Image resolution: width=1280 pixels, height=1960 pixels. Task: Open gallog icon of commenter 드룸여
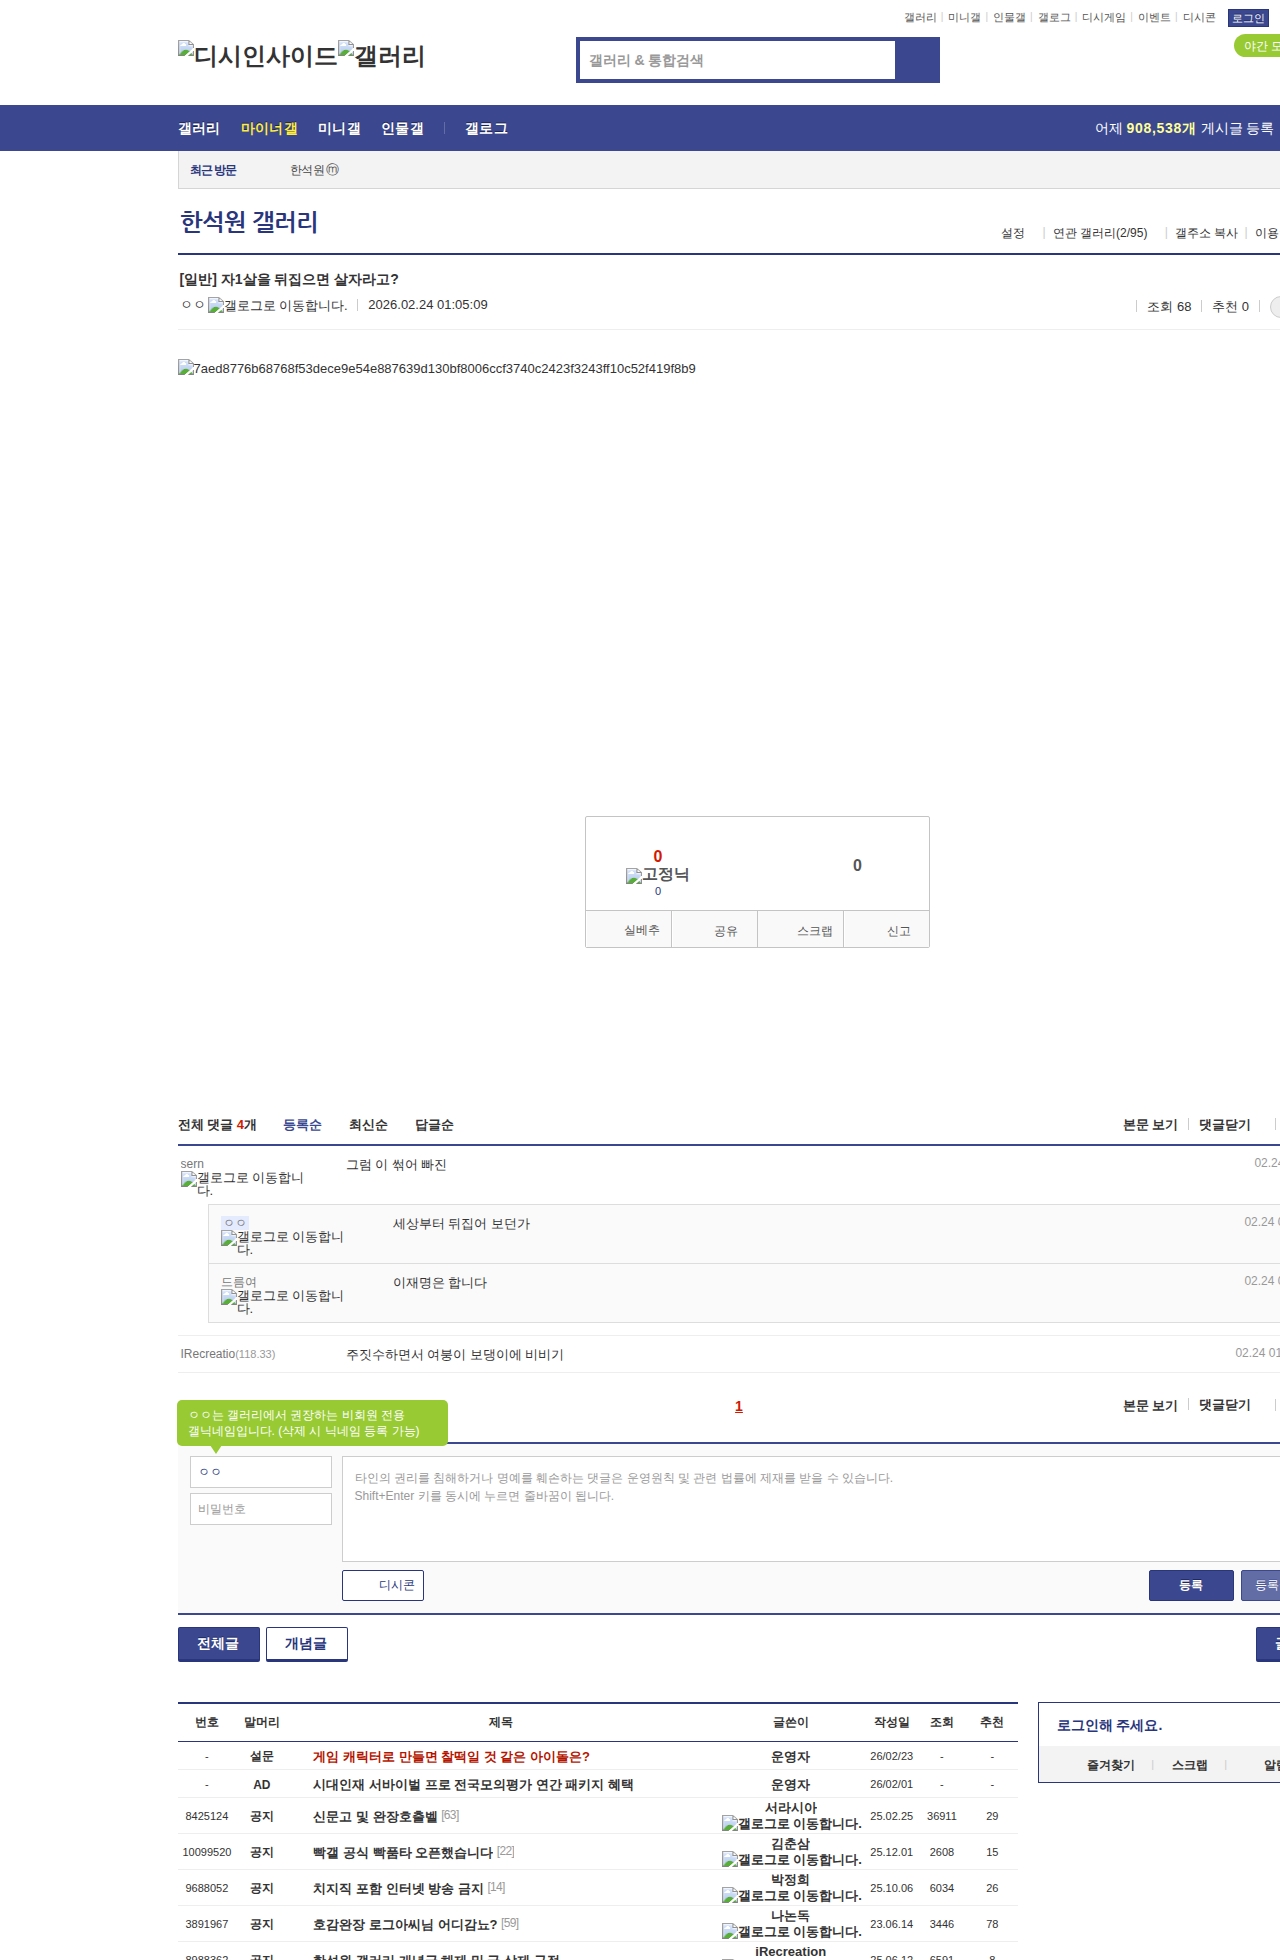coord(282,1302)
